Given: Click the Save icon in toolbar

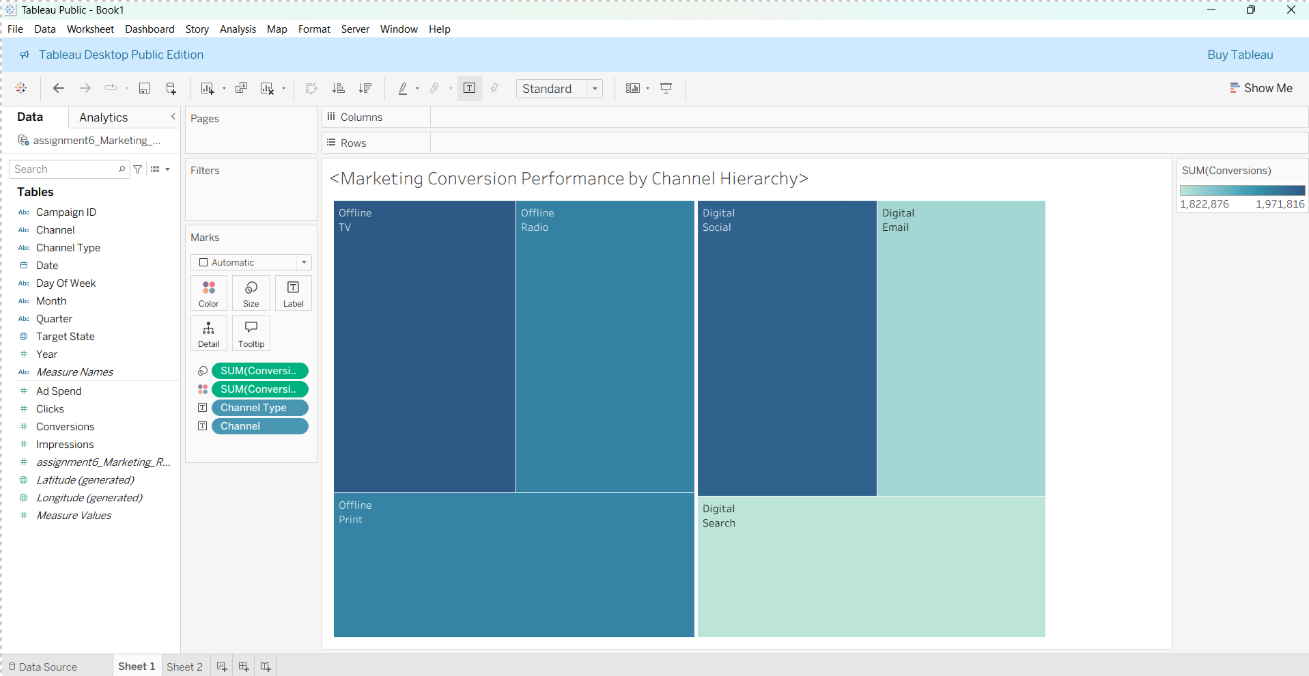Looking at the screenshot, I should (144, 88).
